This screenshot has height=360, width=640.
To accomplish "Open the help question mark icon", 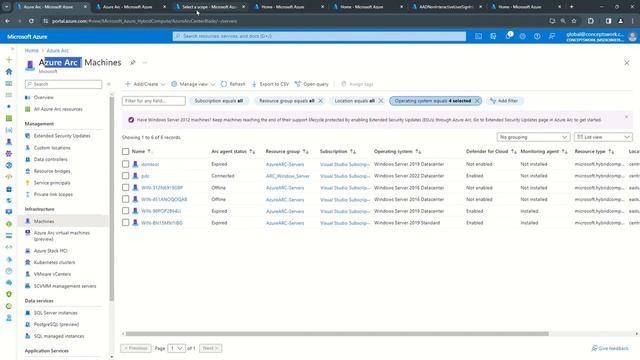I will [x=537, y=36].
